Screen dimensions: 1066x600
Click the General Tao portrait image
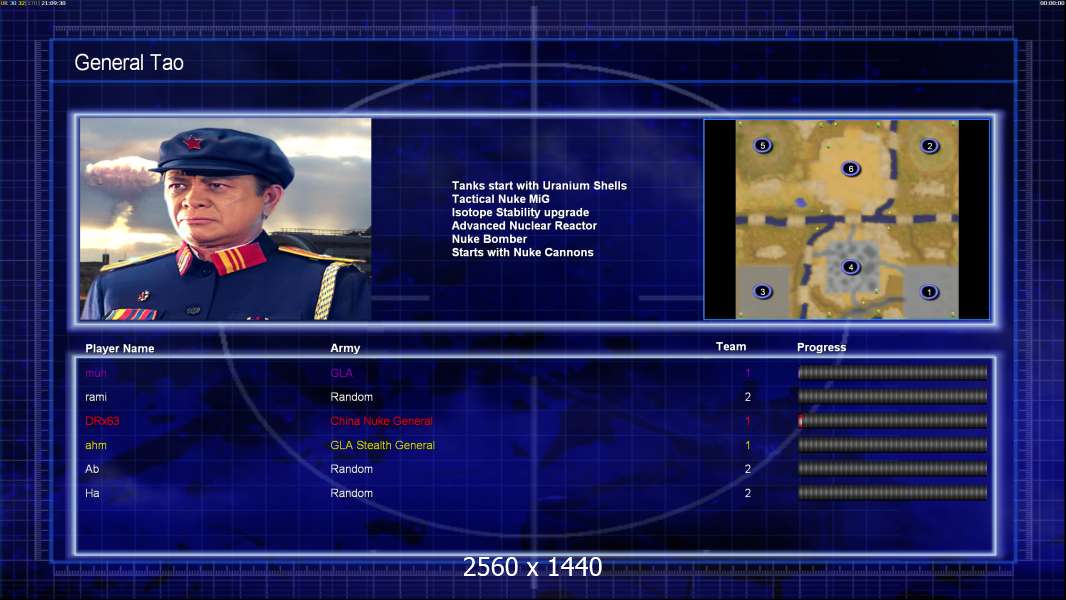[226, 219]
